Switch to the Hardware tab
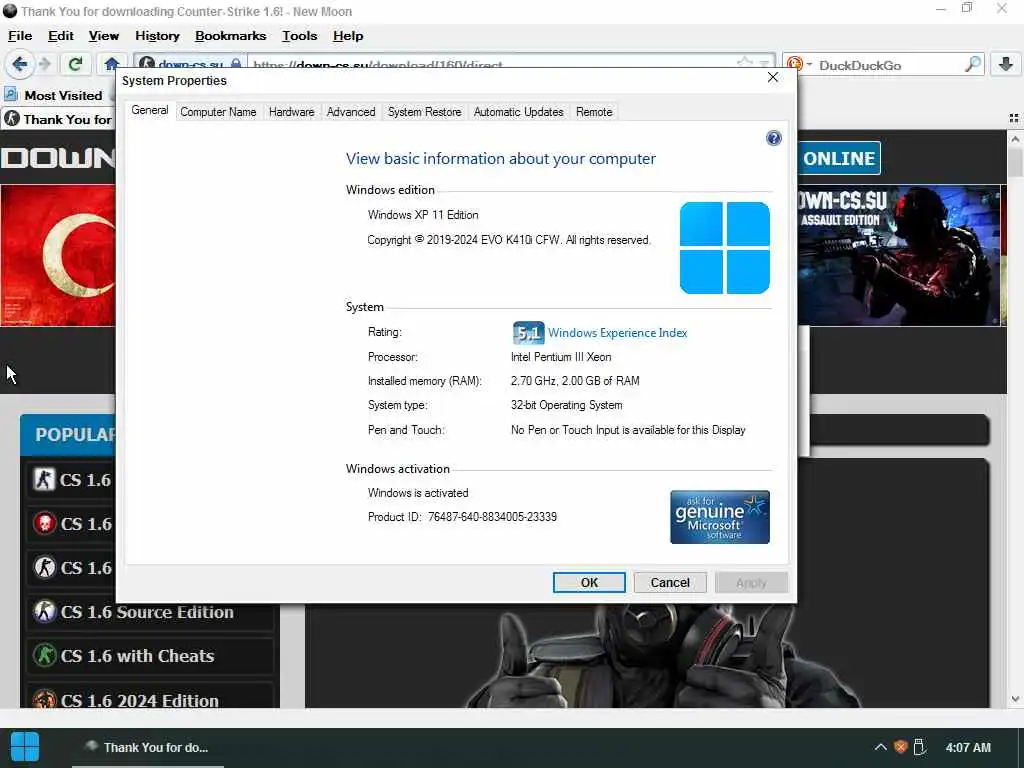1024x768 pixels. click(x=291, y=112)
